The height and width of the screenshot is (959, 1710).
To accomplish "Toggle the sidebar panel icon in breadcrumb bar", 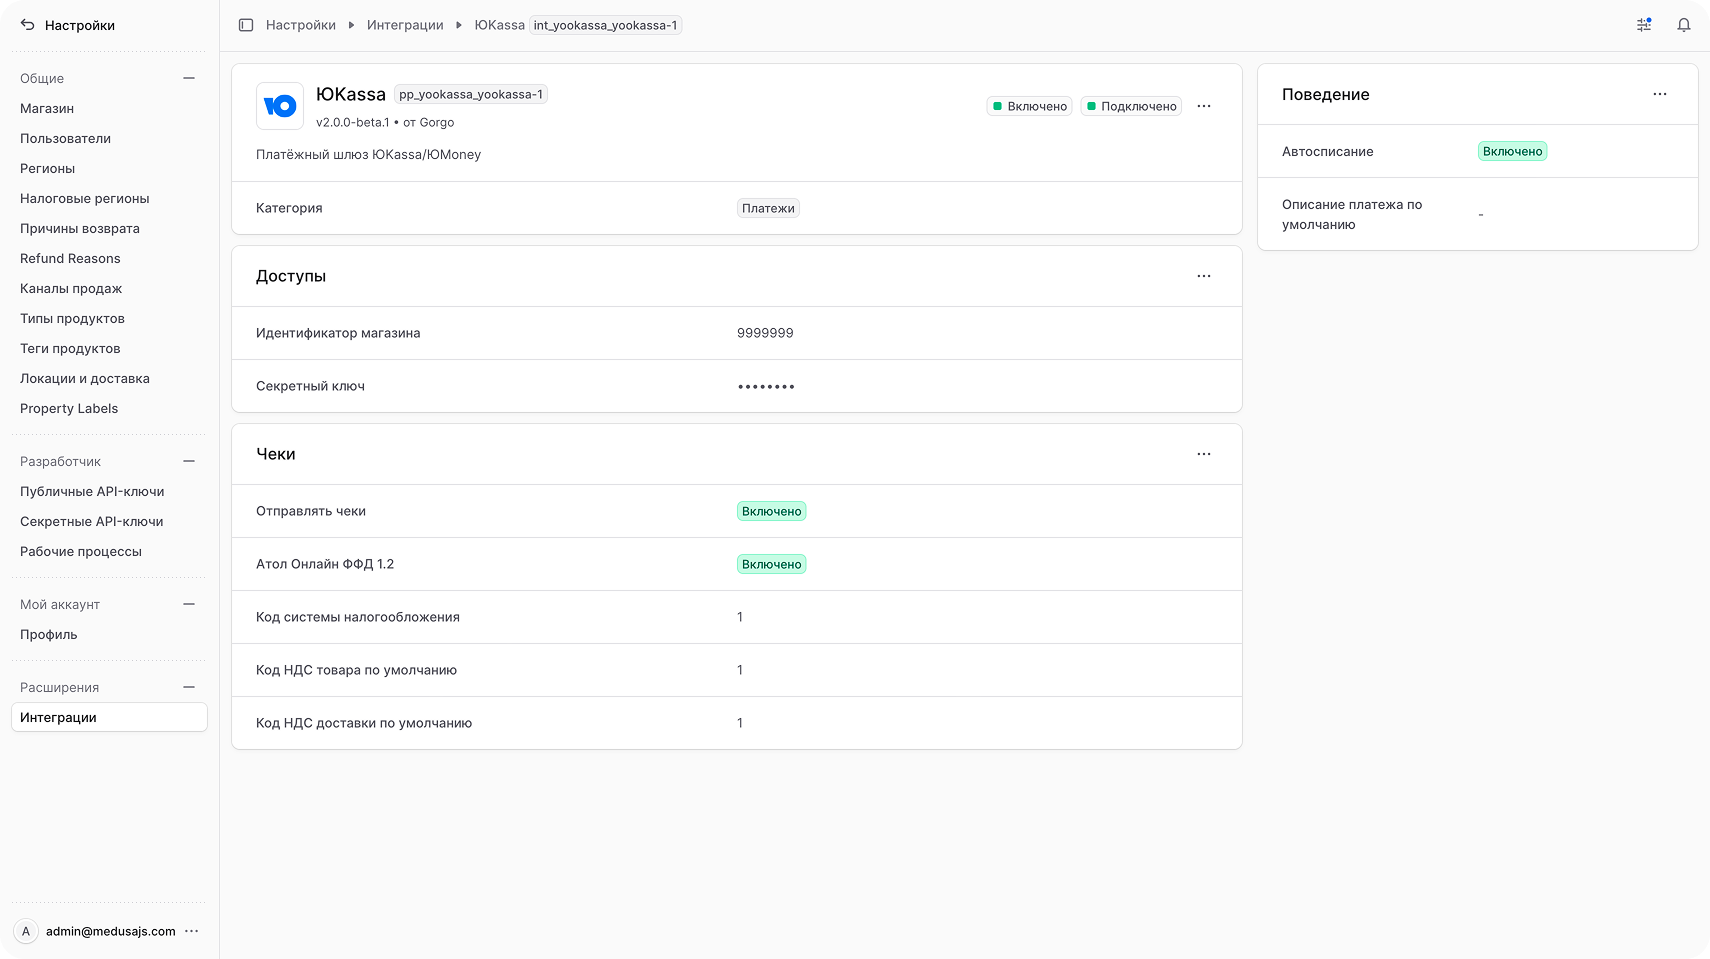I will pos(246,25).
